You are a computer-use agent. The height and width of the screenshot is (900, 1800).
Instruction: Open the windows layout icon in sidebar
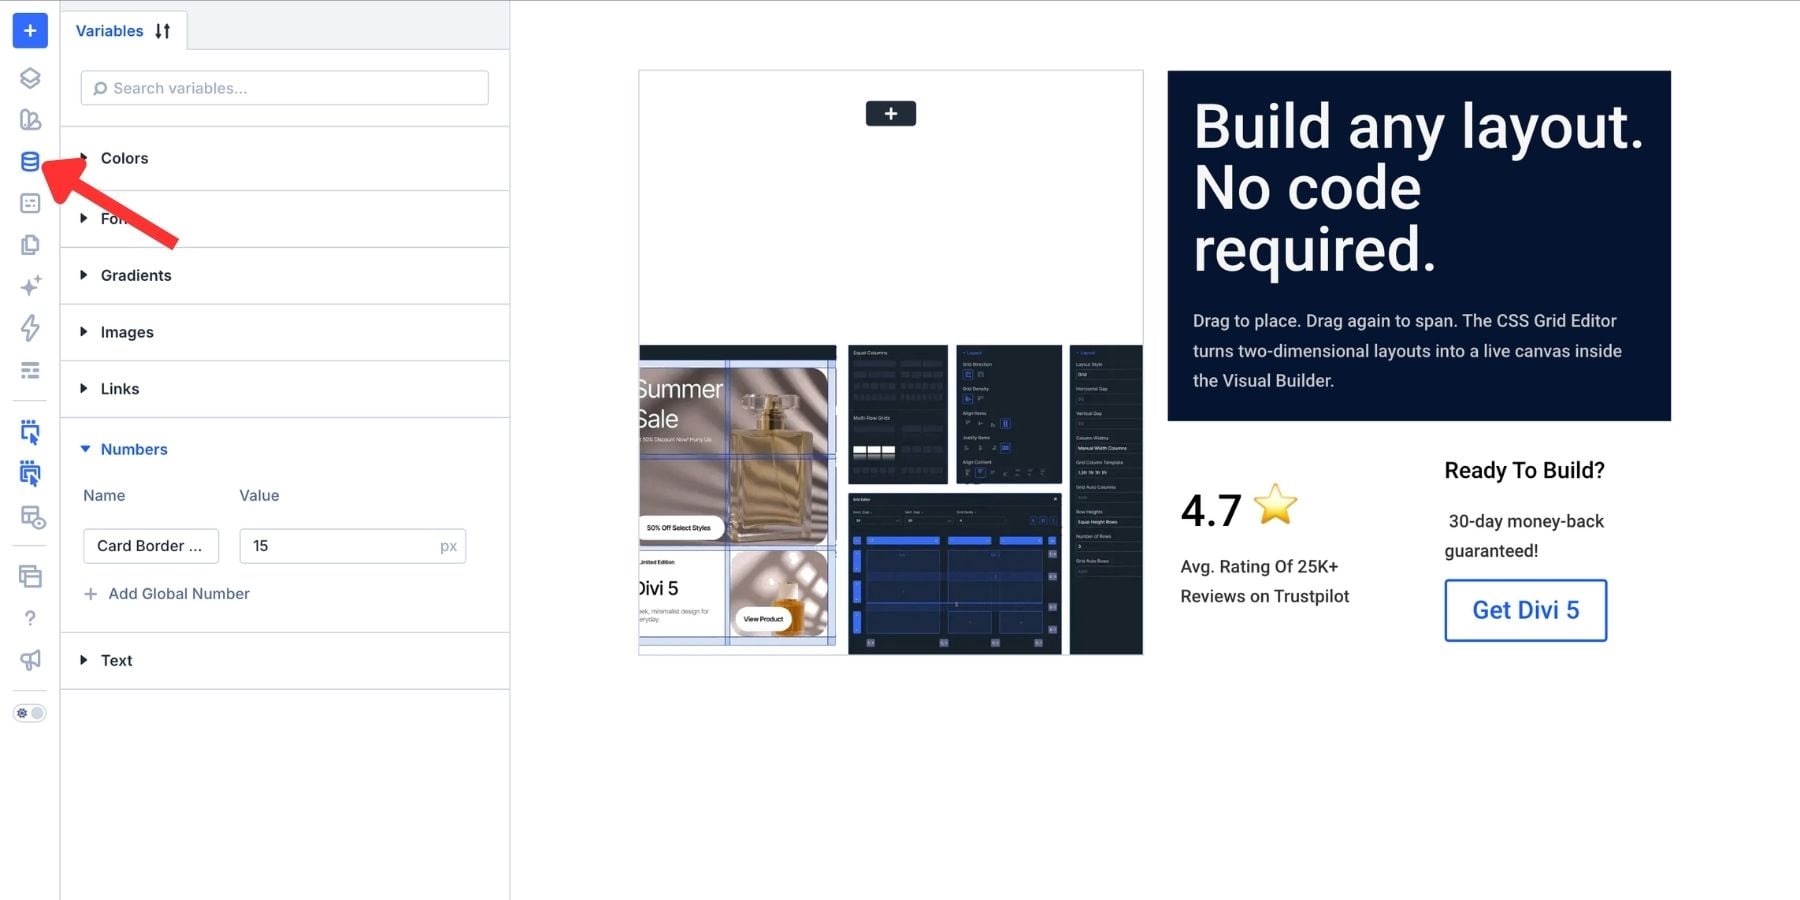coord(30,576)
